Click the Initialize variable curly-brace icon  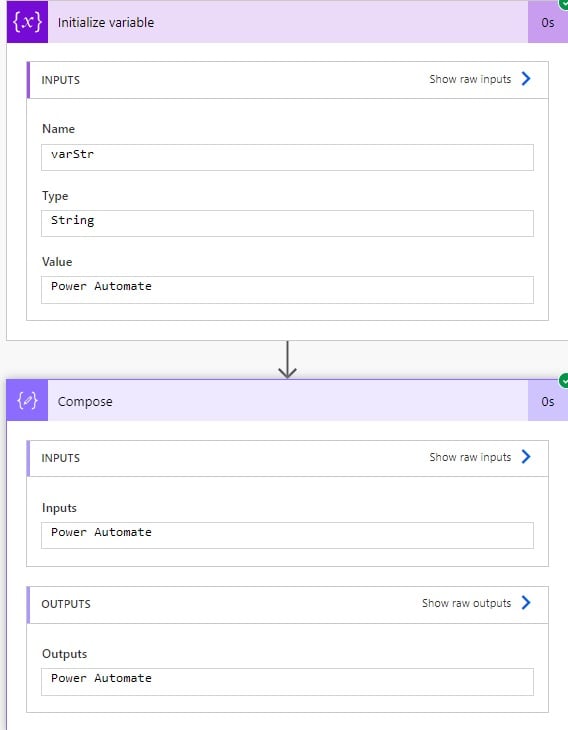(x=27, y=22)
